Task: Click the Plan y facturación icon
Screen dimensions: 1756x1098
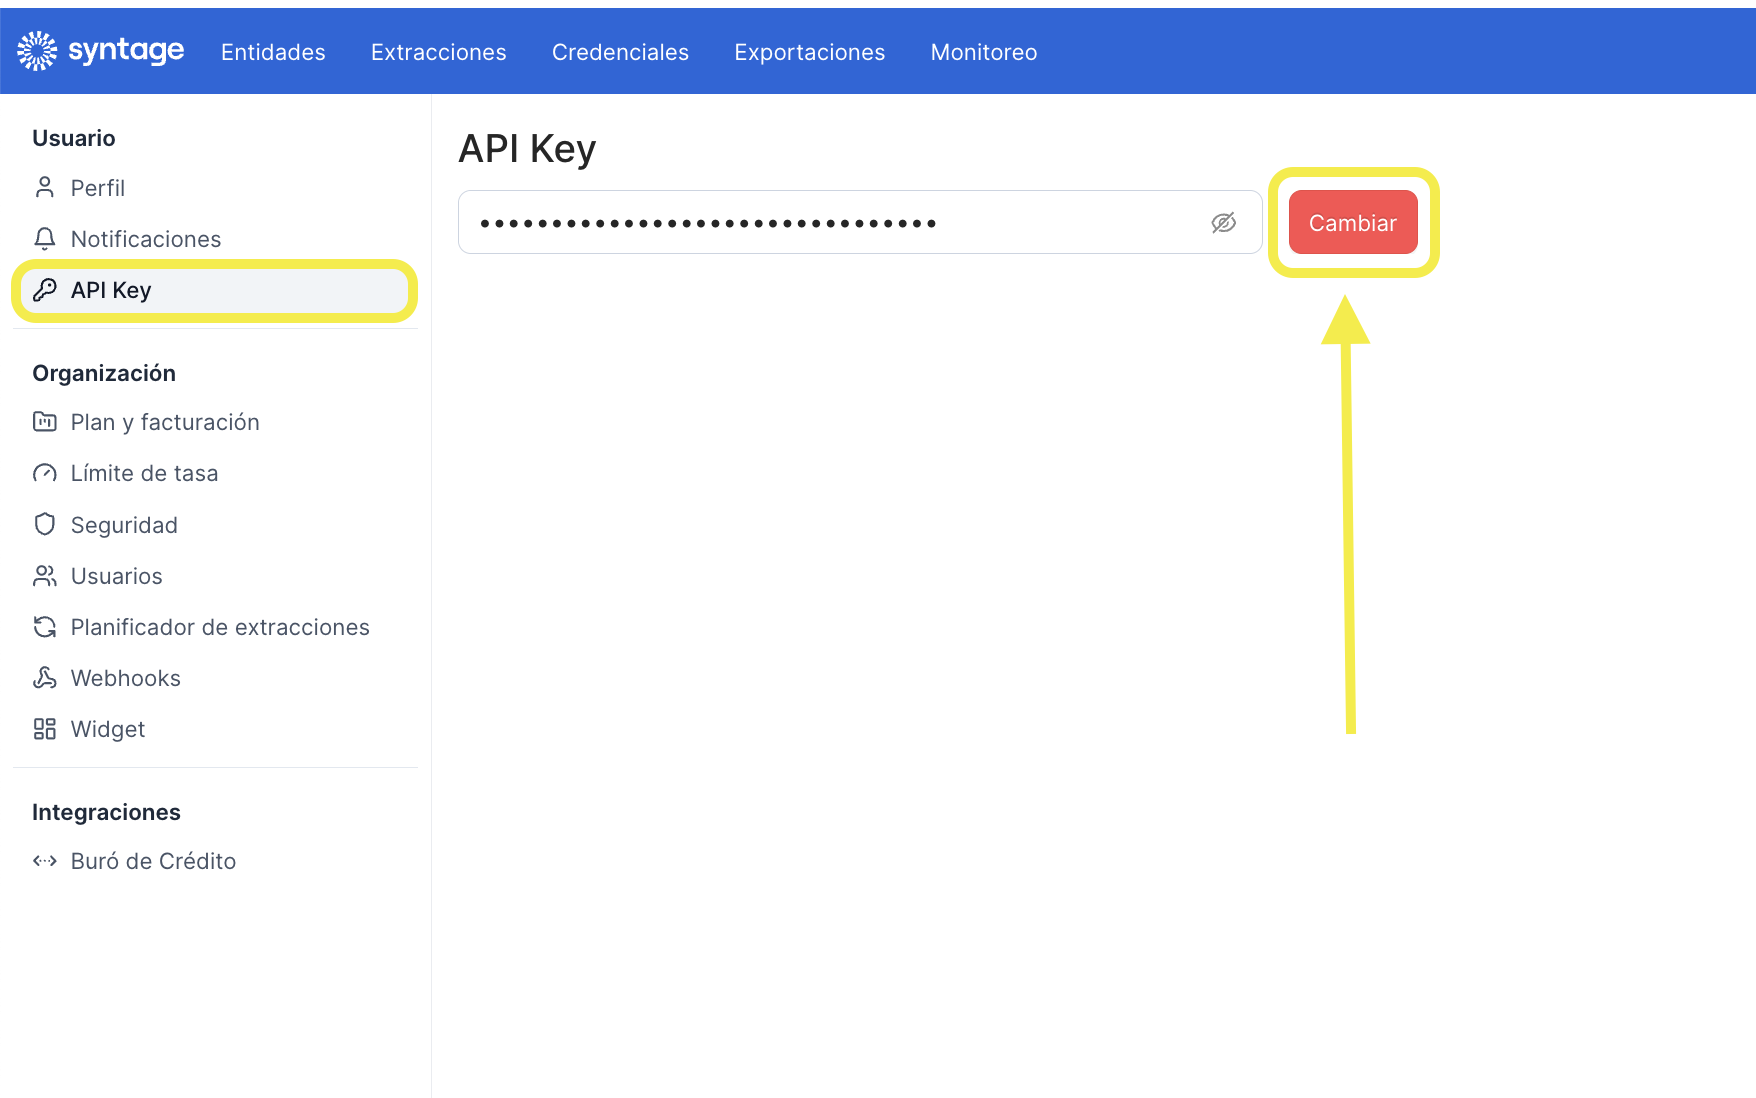Action: (x=45, y=422)
